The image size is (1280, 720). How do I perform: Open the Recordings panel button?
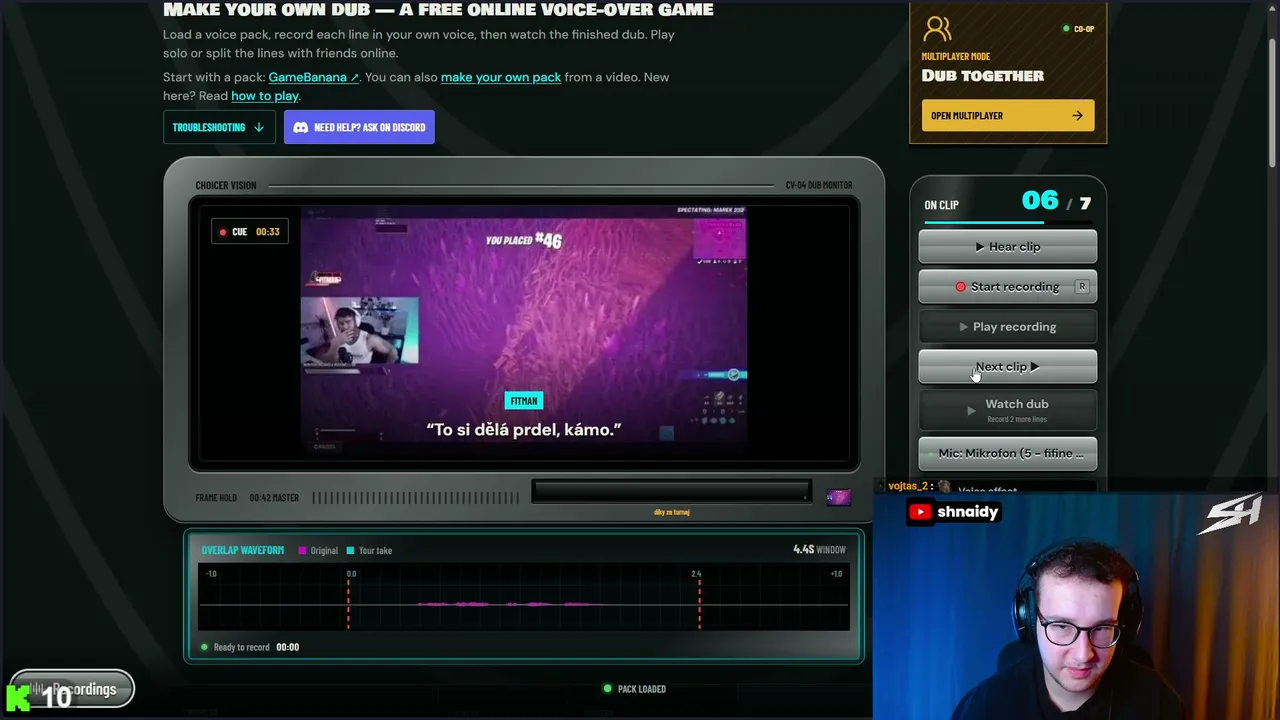[x=72, y=689]
